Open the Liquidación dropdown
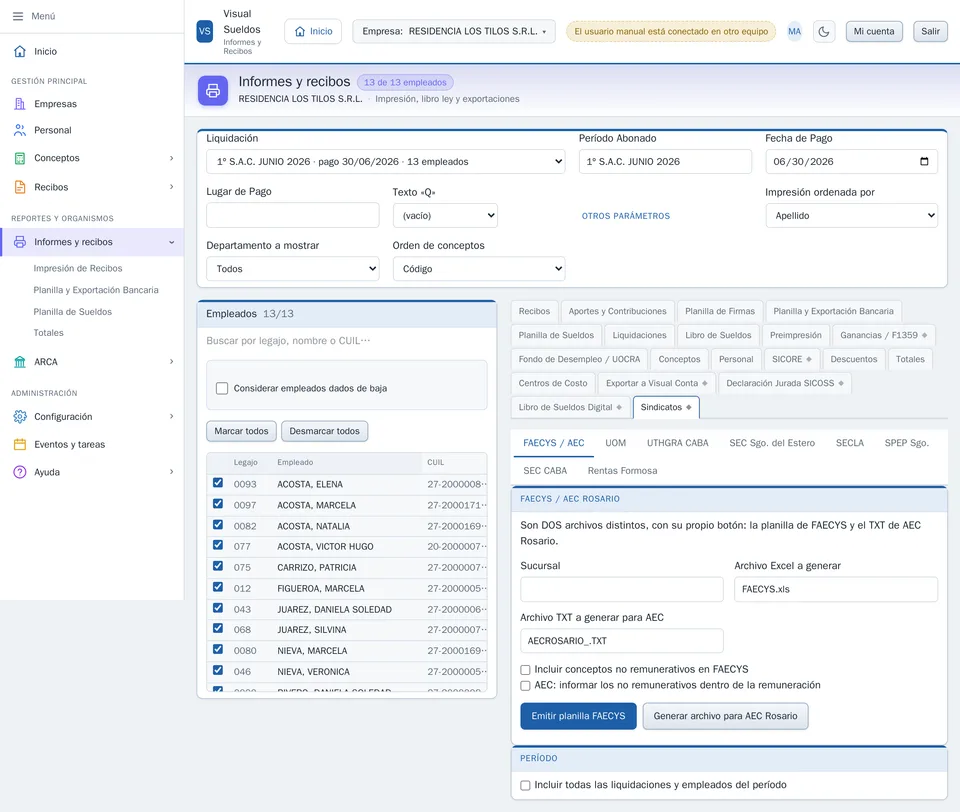960x812 pixels. click(386, 162)
